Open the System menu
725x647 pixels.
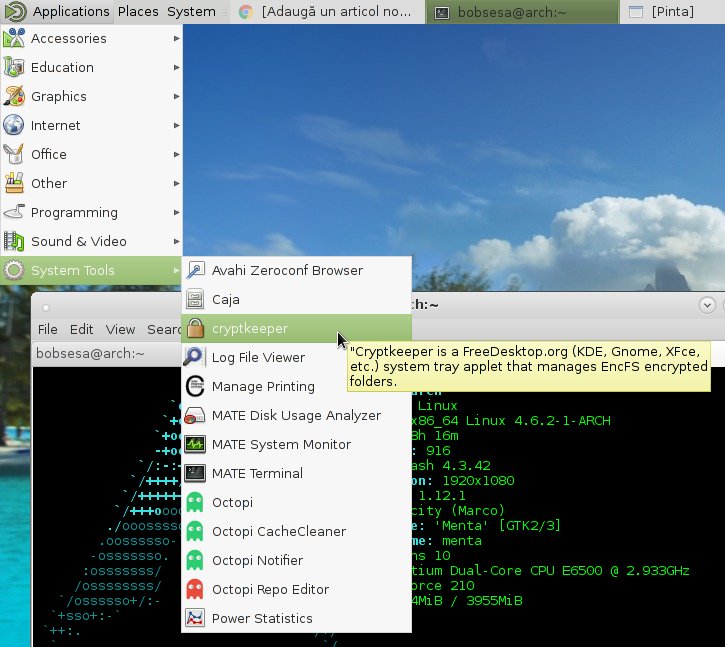coord(191,11)
